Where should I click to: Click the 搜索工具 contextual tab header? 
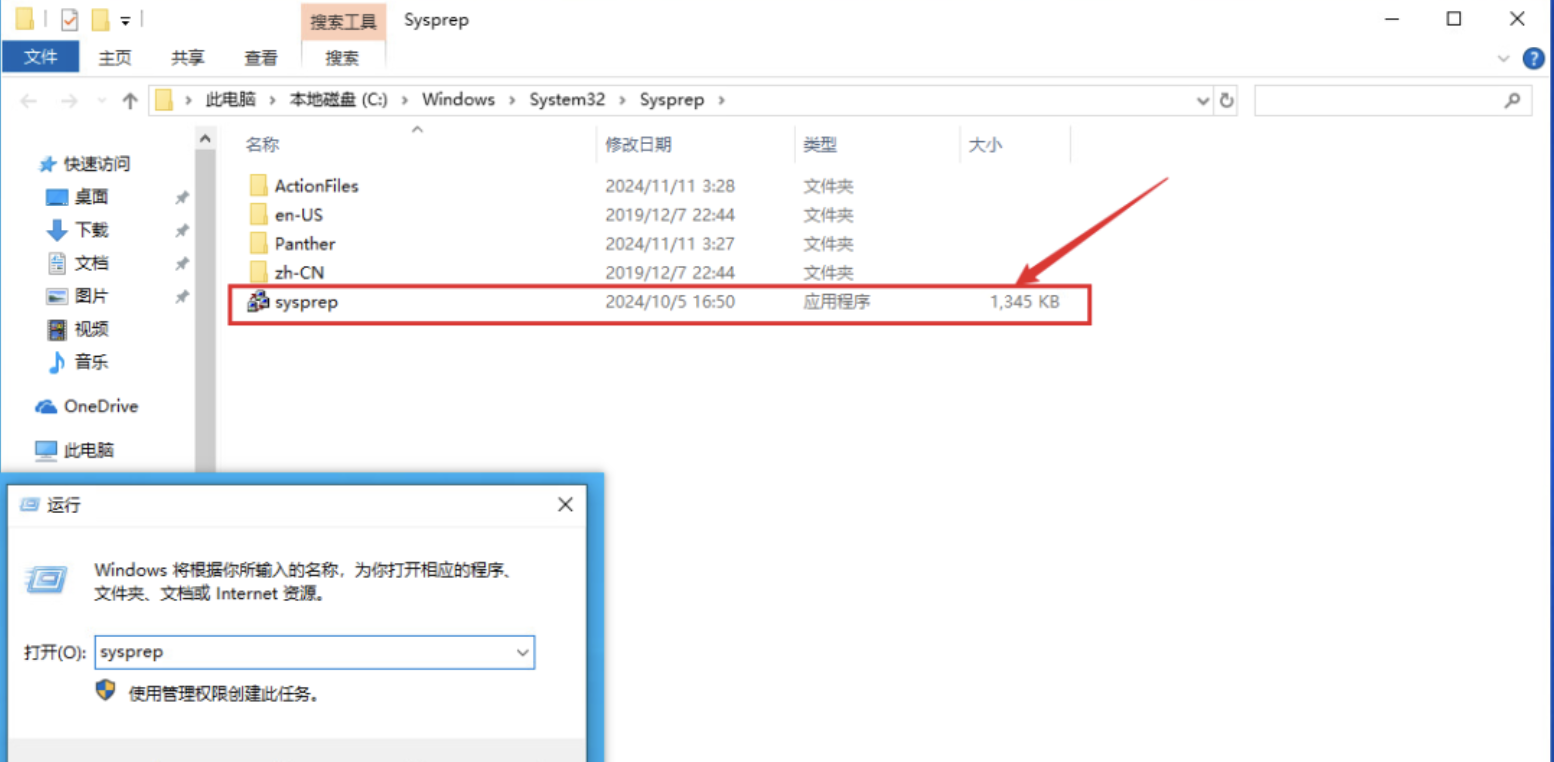[343, 21]
